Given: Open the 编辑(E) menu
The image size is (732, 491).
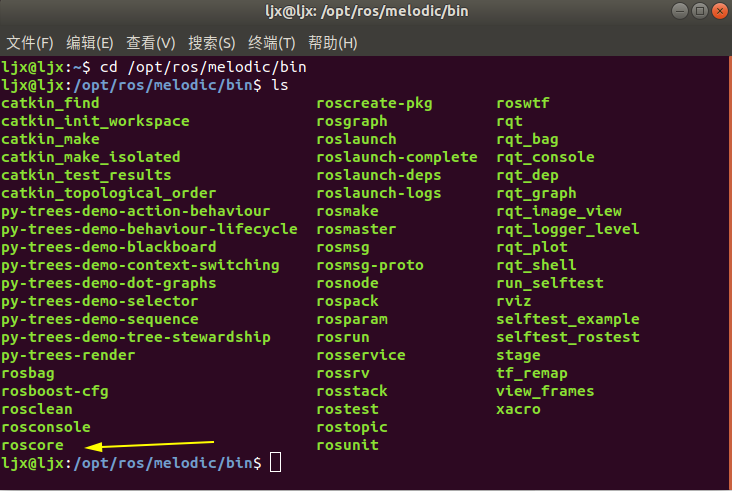Looking at the screenshot, I should pos(90,43).
